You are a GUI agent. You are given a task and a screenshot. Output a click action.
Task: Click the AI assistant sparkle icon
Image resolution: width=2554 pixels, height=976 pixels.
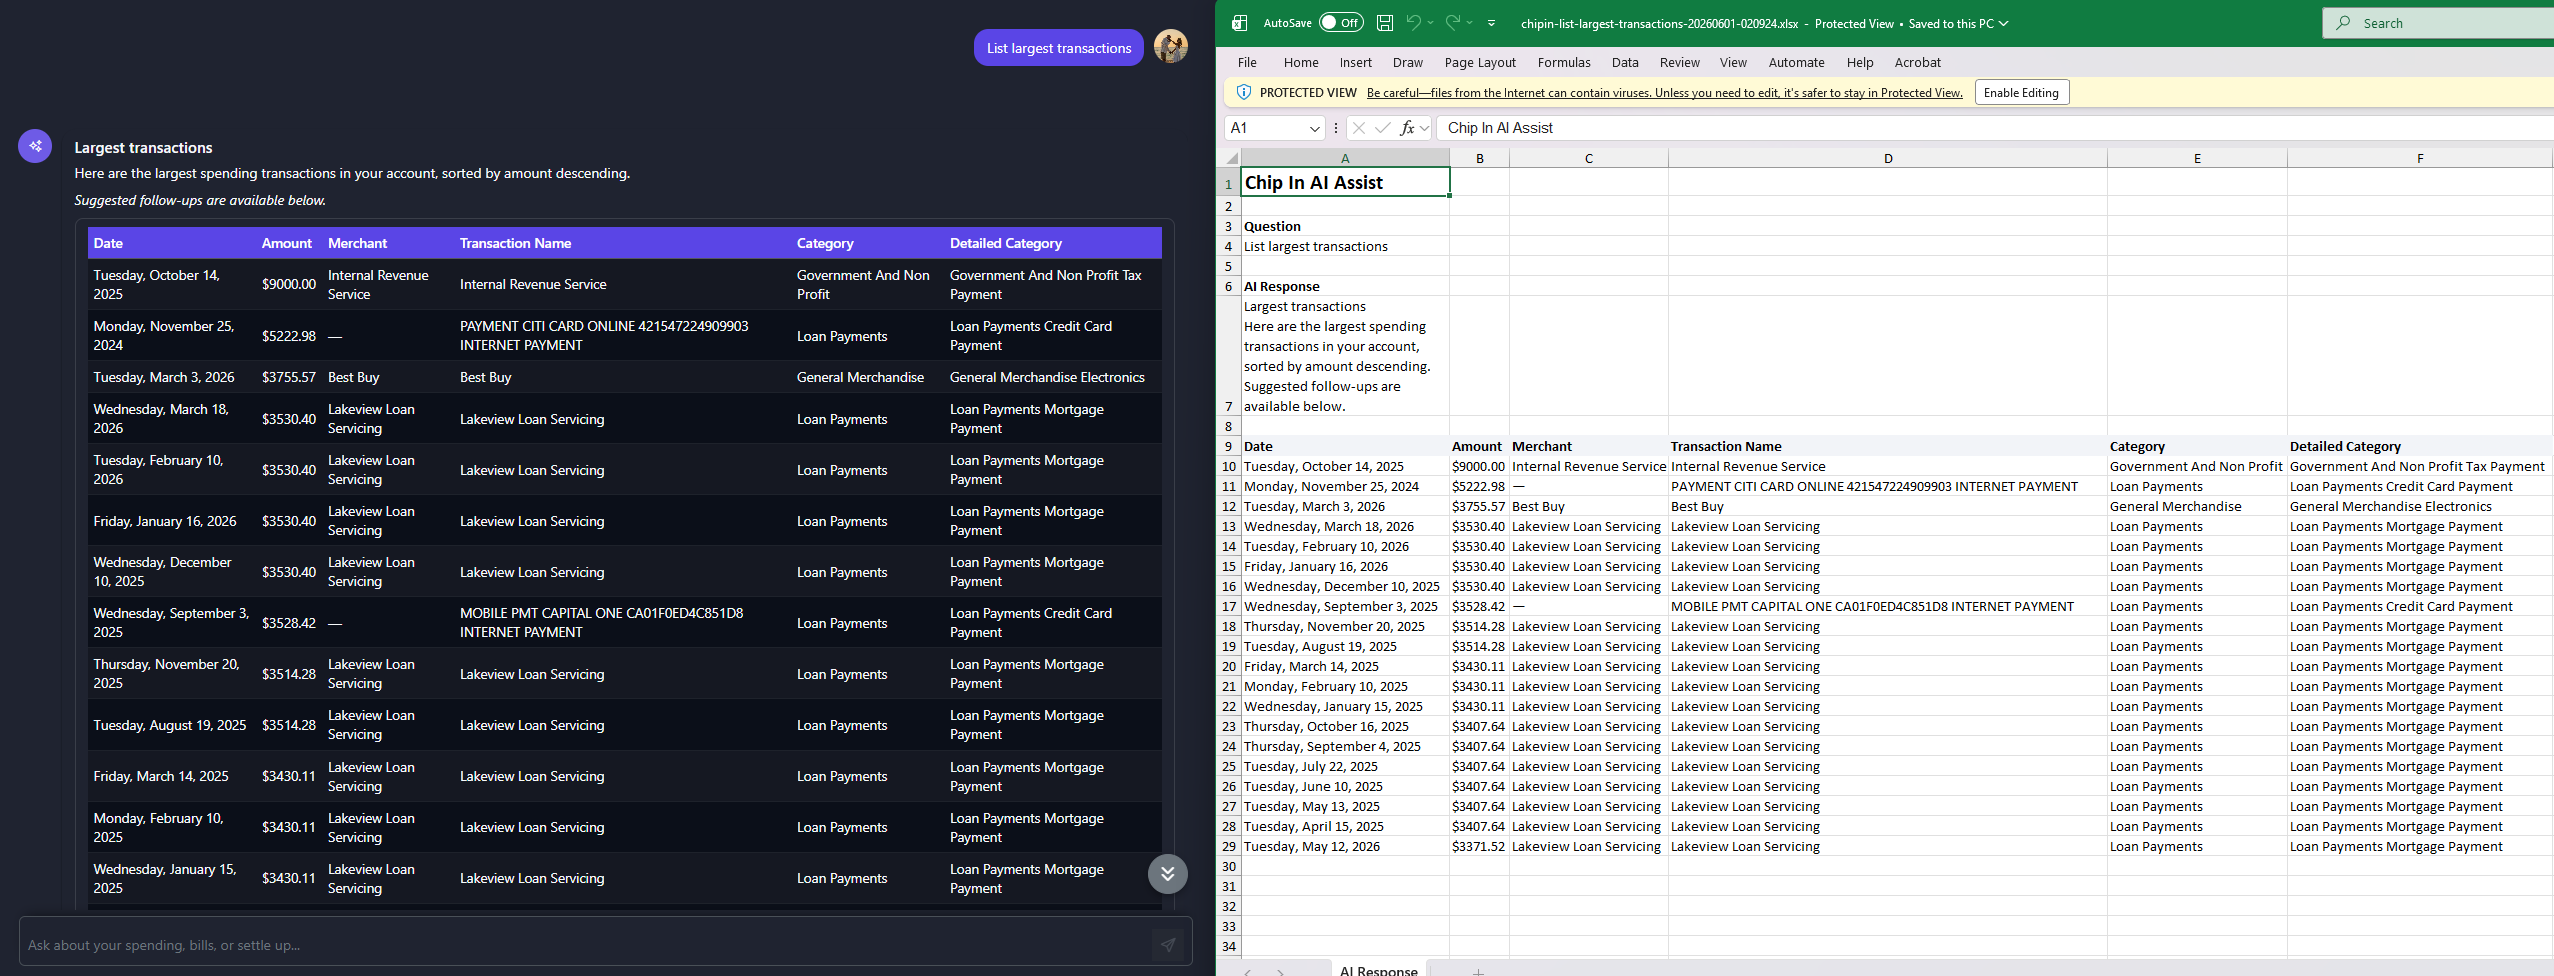pos(35,146)
